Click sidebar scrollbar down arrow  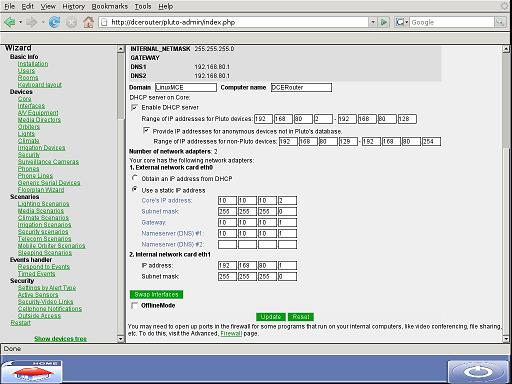coord(121,339)
